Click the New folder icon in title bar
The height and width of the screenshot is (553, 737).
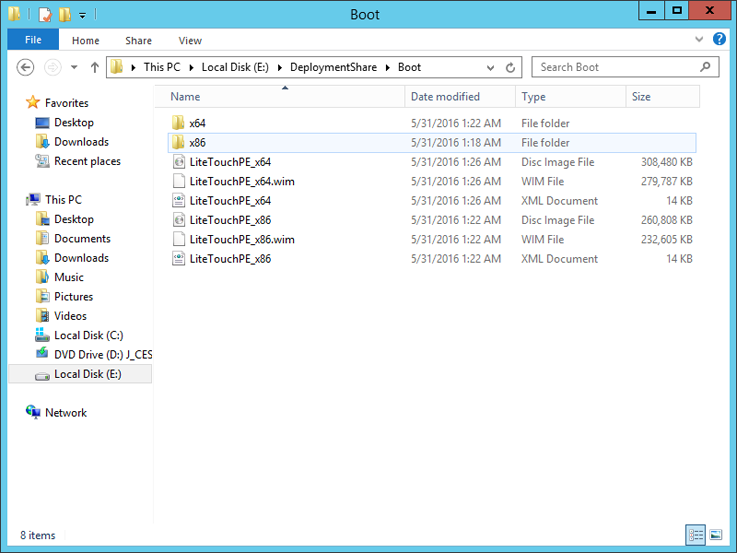[x=65, y=15]
